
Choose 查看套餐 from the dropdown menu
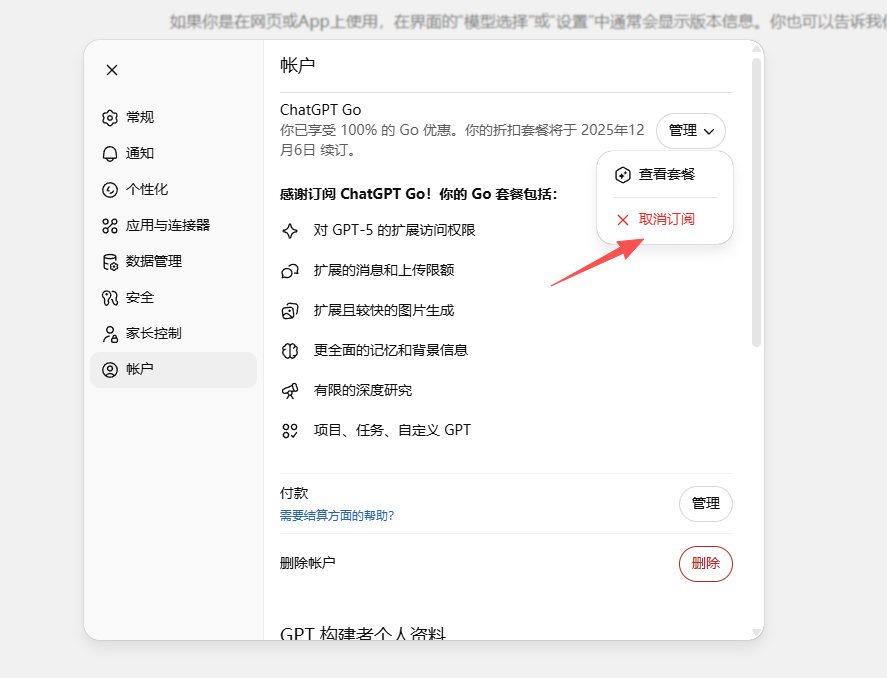[665, 175]
